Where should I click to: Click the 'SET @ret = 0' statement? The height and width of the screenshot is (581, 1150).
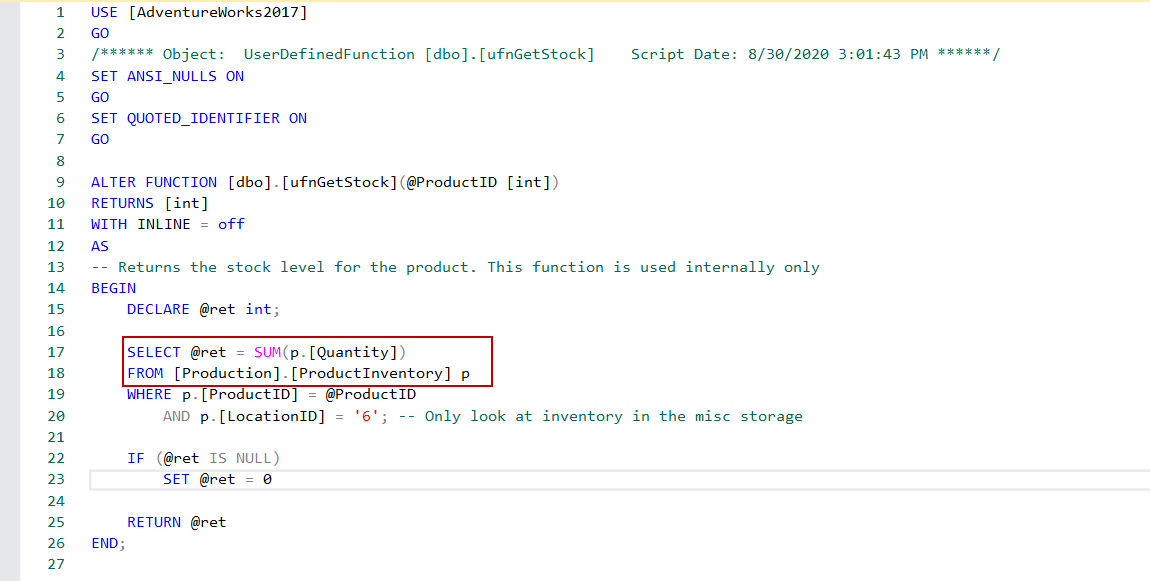click(217, 479)
